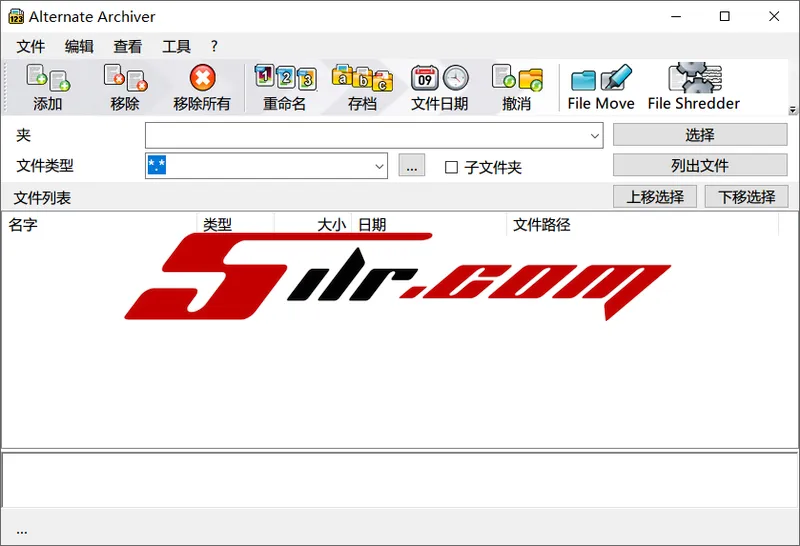The image size is (800, 546).
Task: Maximize the Alternate Archiver window
Action: (724, 16)
